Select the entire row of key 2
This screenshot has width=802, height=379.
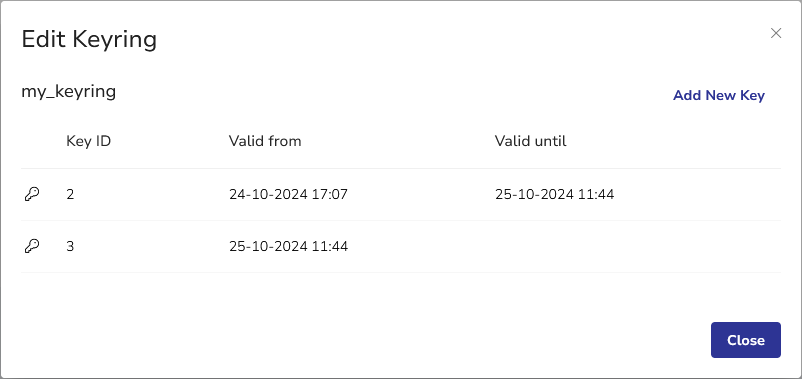[401, 195]
